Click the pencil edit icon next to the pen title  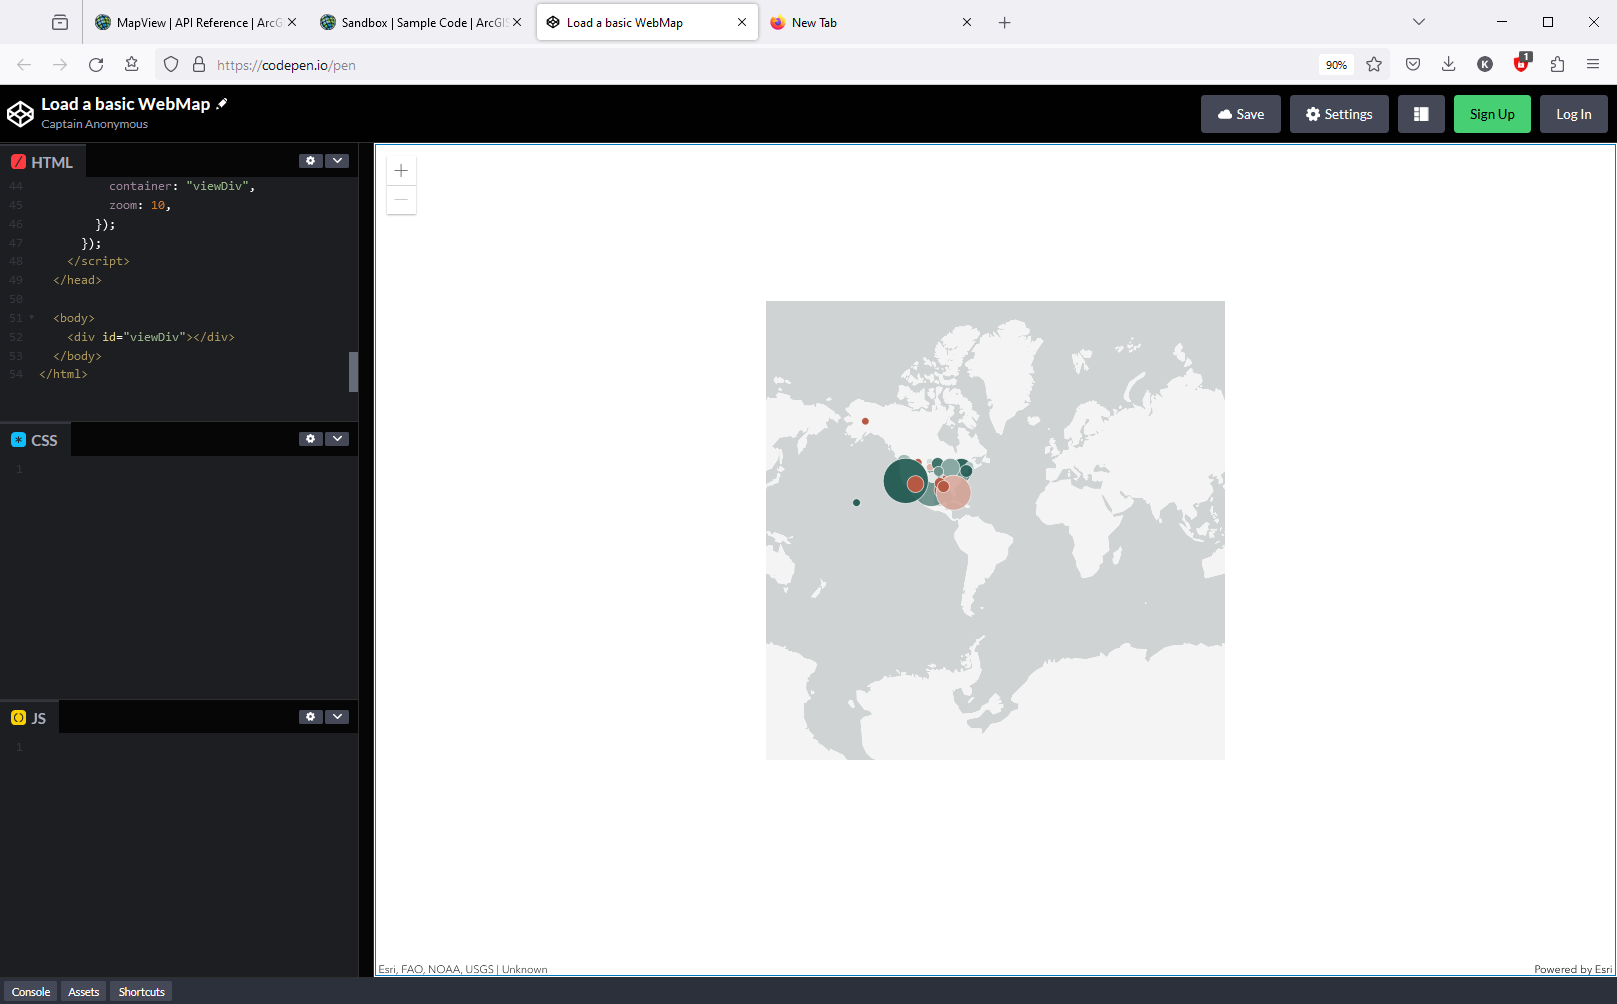click(x=222, y=103)
